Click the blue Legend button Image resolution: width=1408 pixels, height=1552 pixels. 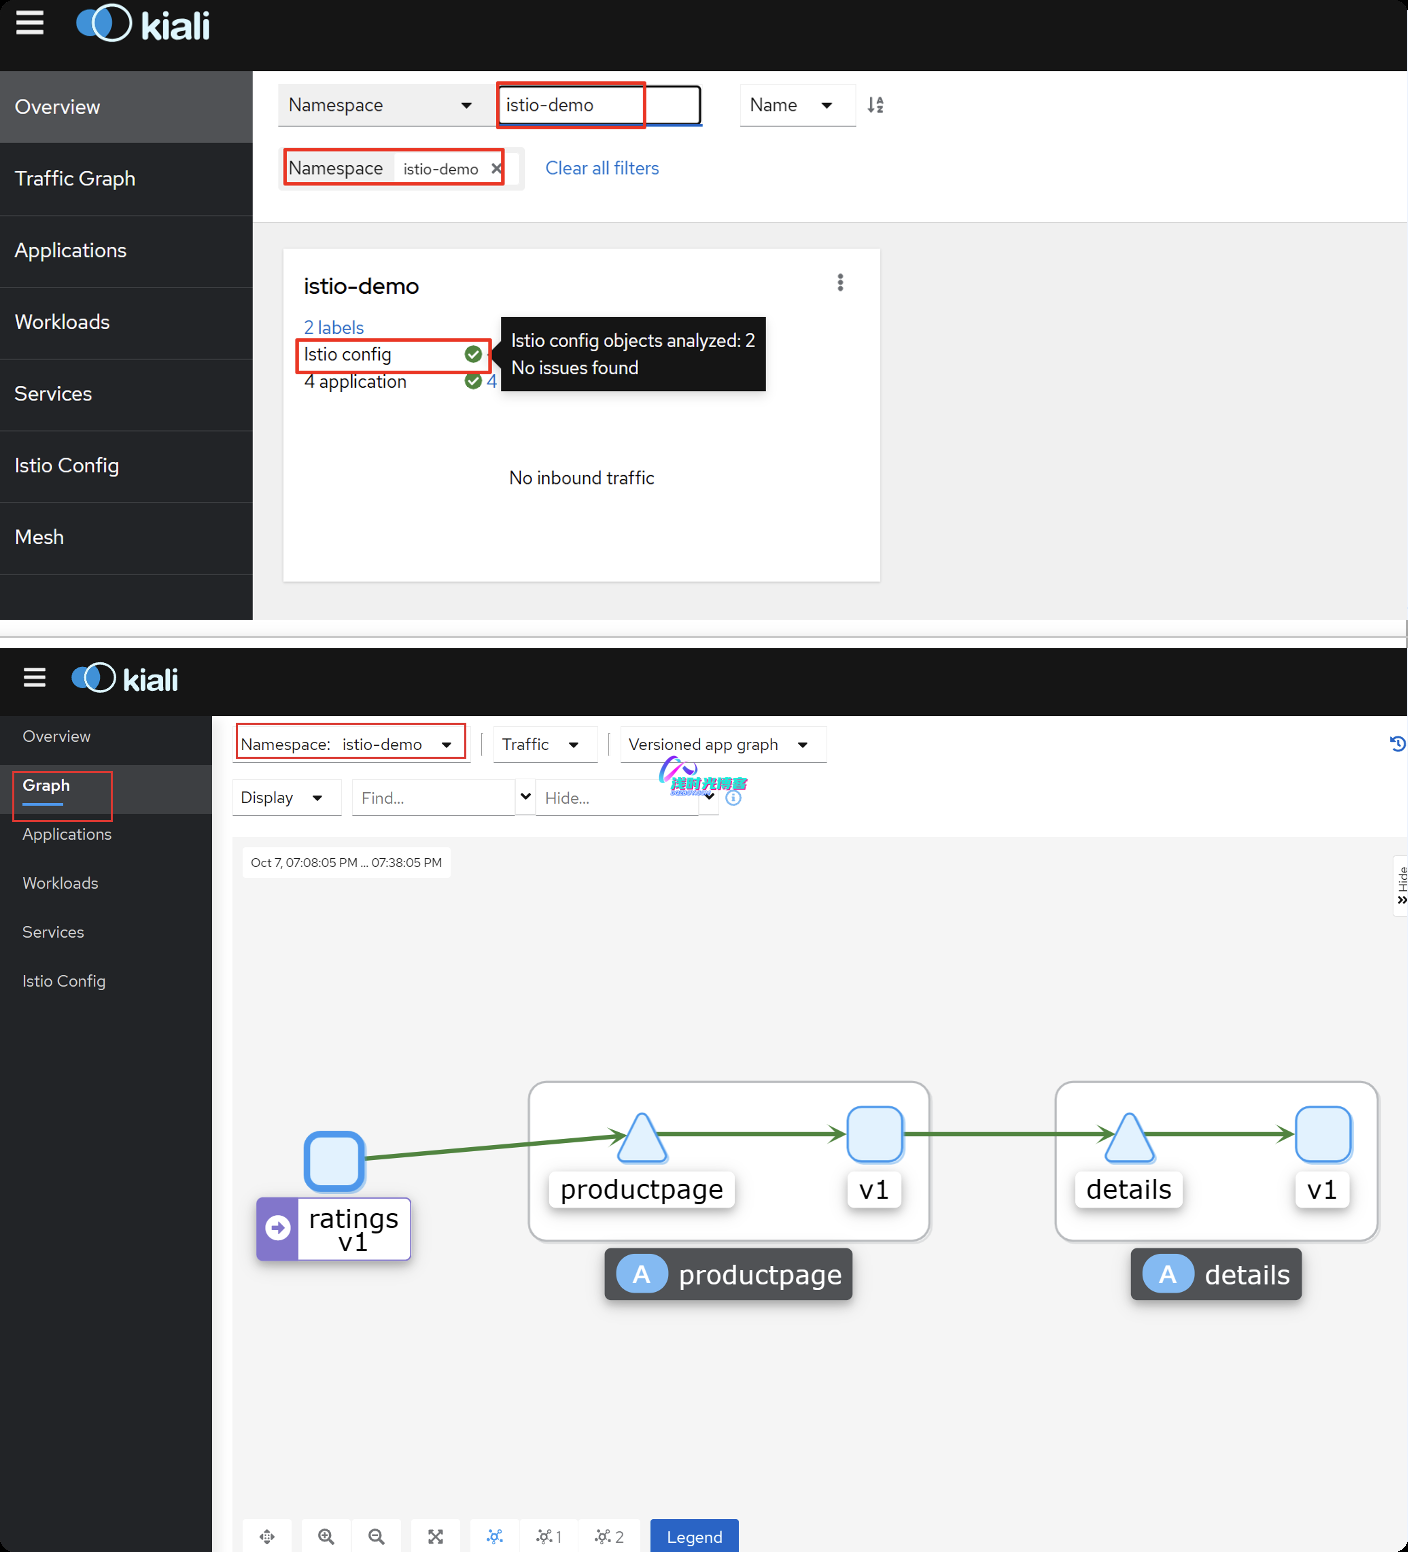pyautogui.click(x=694, y=1536)
